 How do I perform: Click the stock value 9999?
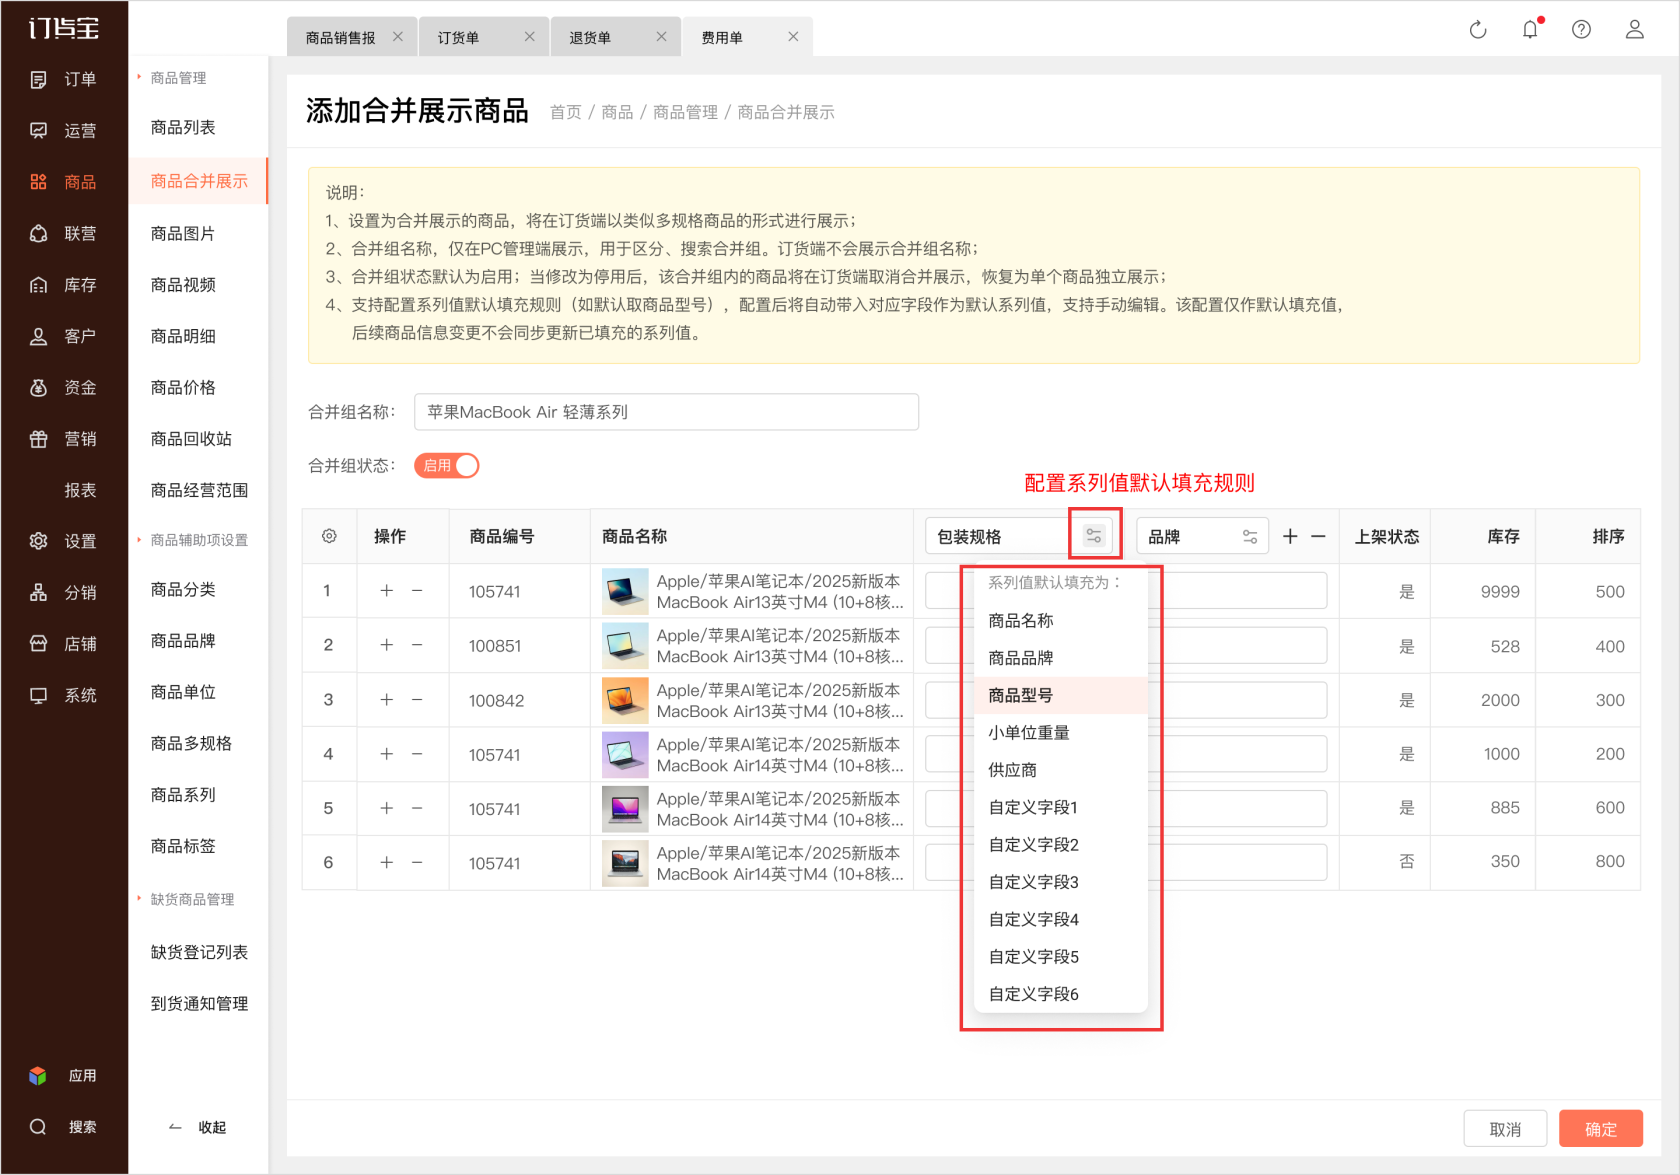tap(1500, 592)
